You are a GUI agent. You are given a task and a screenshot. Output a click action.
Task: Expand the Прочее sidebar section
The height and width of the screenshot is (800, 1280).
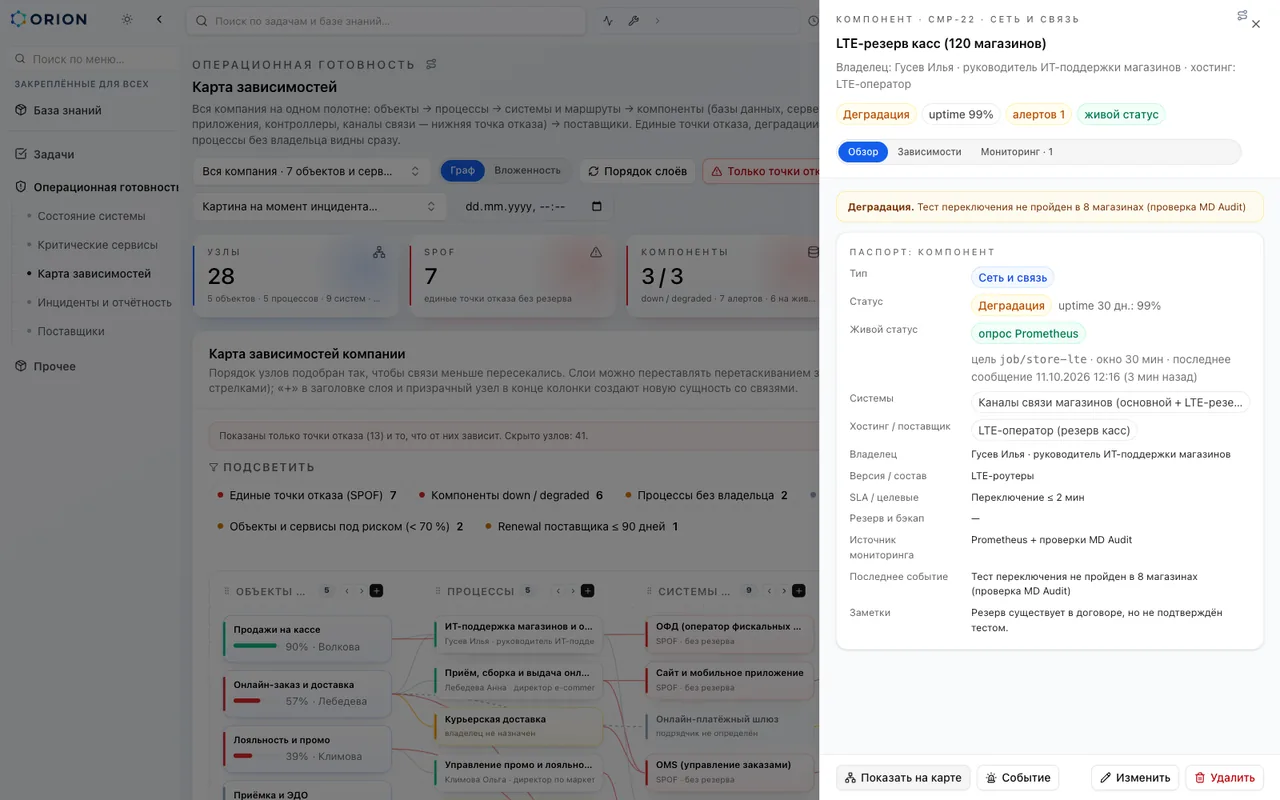tap(46, 366)
